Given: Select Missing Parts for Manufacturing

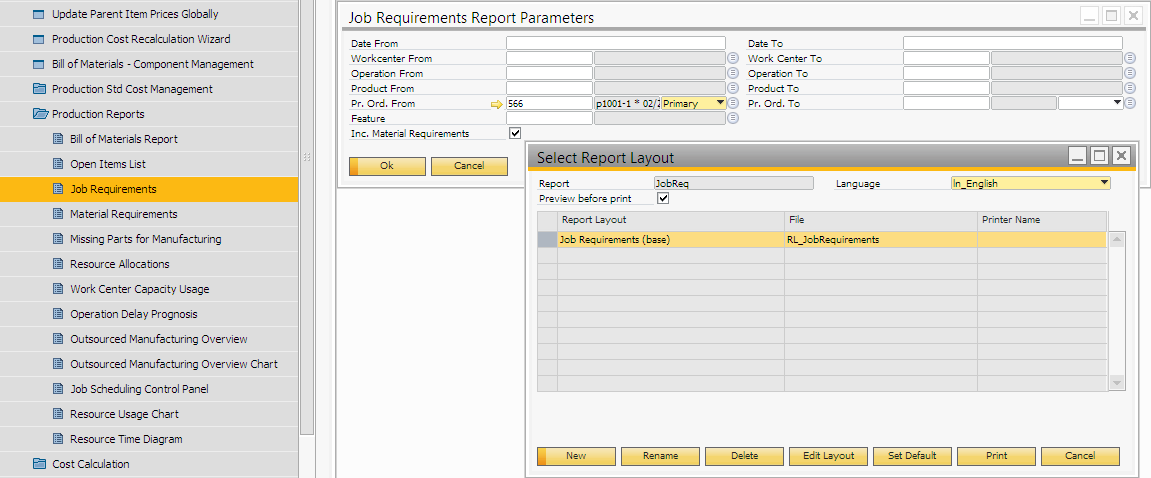Looking at the screenshot, I should (145, 239).
